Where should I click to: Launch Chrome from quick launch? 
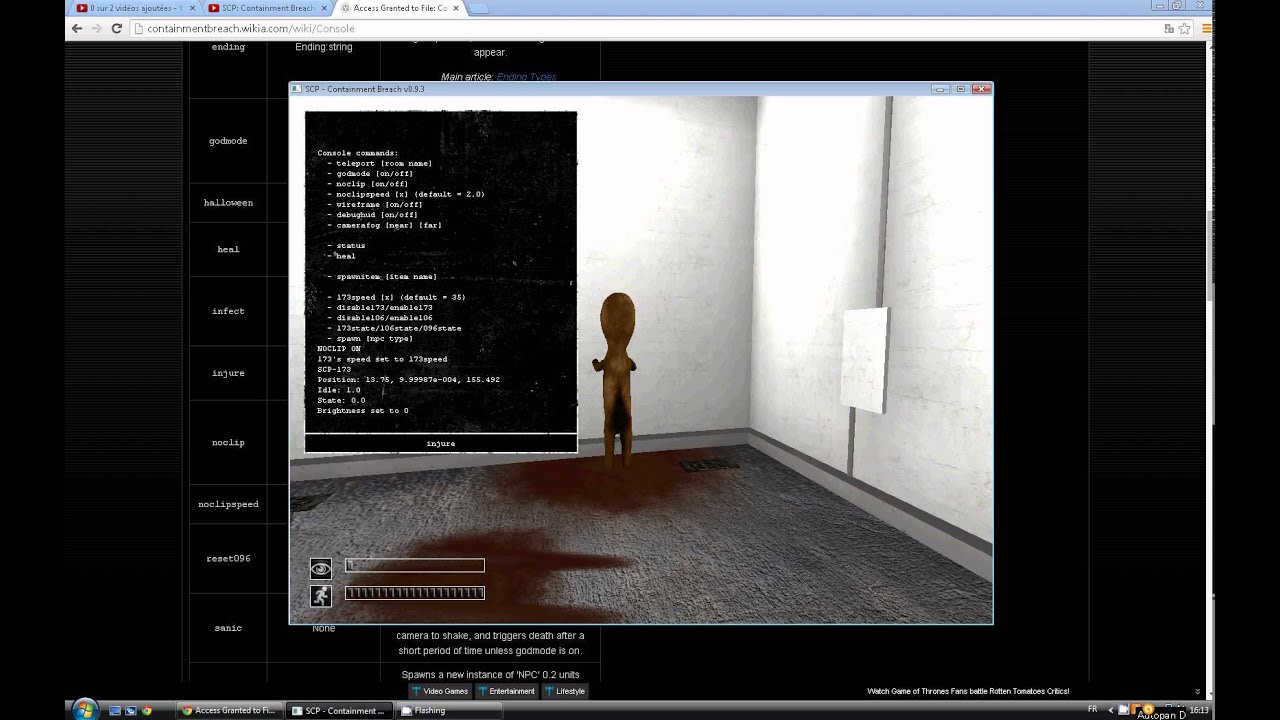(146, 710)
